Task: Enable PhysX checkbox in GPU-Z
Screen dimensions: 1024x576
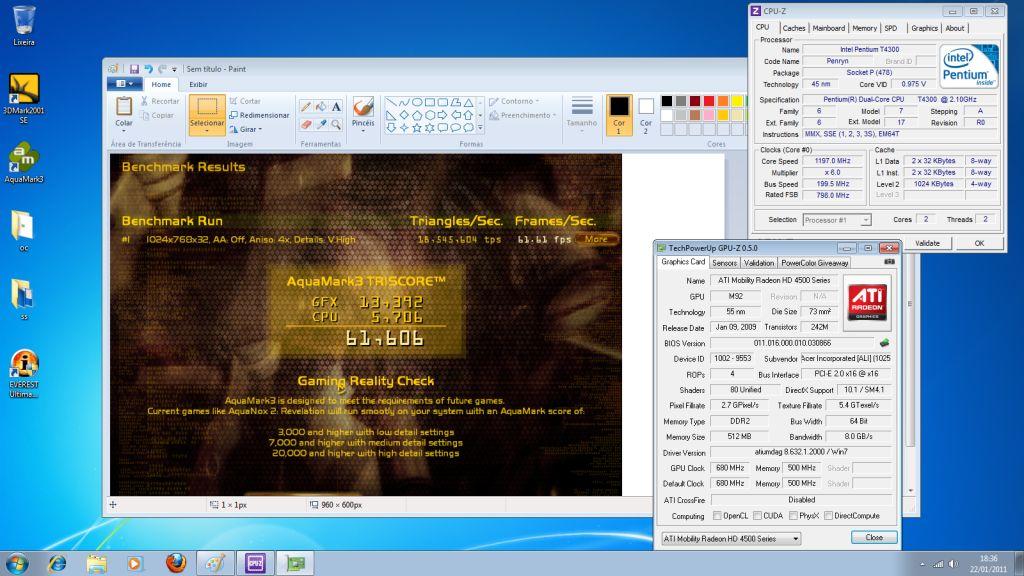Action: click(x=793, y=516)
